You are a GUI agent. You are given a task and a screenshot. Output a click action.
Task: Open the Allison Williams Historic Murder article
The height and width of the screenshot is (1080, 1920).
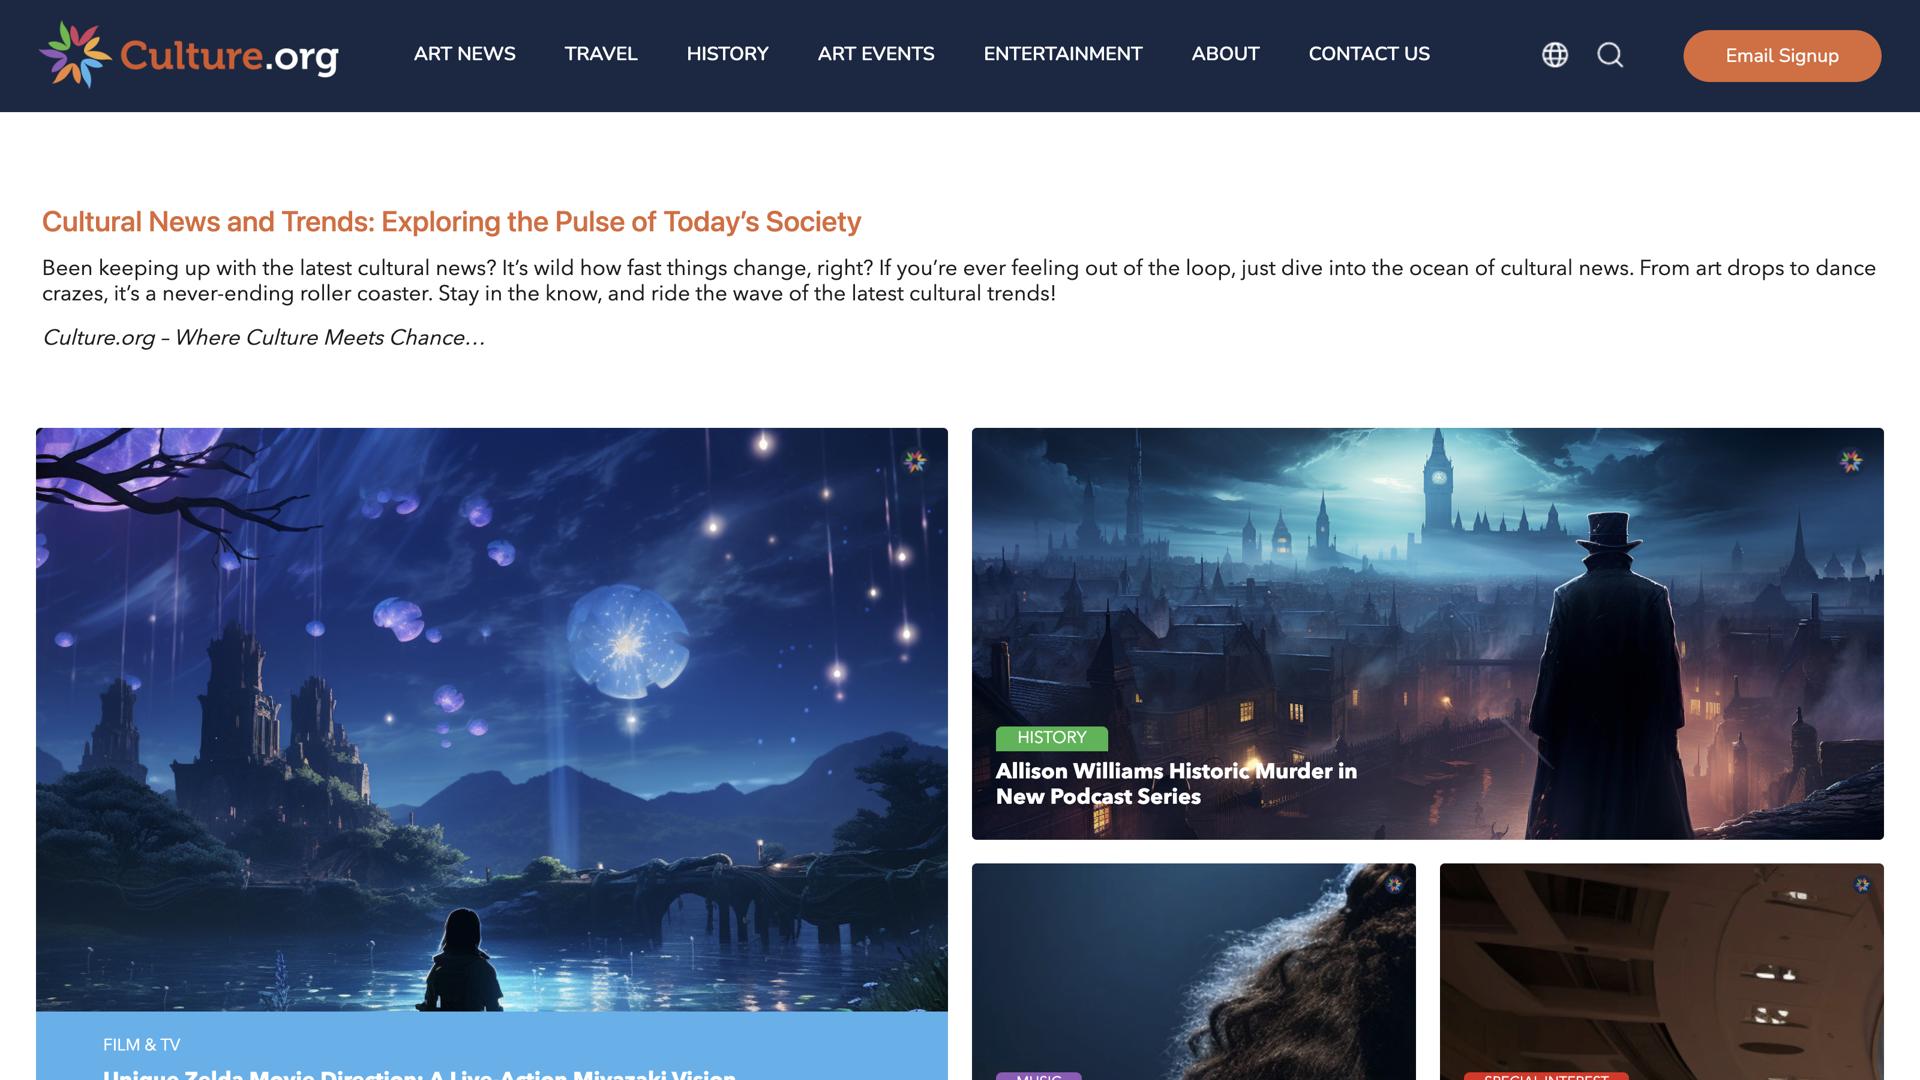pyautogui.click(x=1176, y=784)
